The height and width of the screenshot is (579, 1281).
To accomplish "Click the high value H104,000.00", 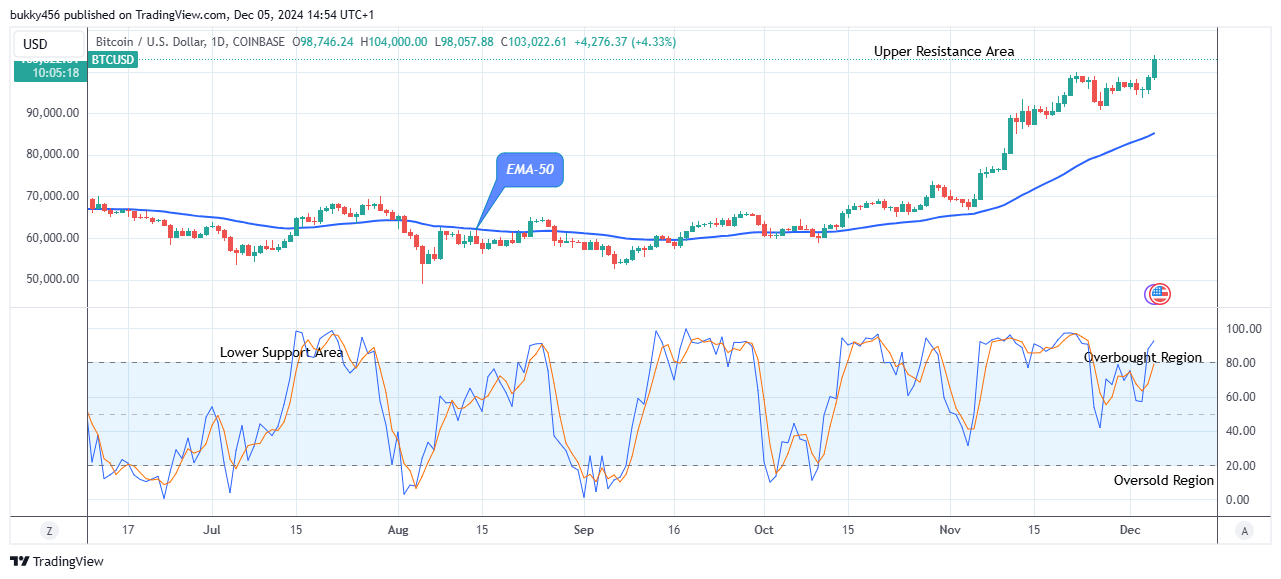I will click(394, 42).
